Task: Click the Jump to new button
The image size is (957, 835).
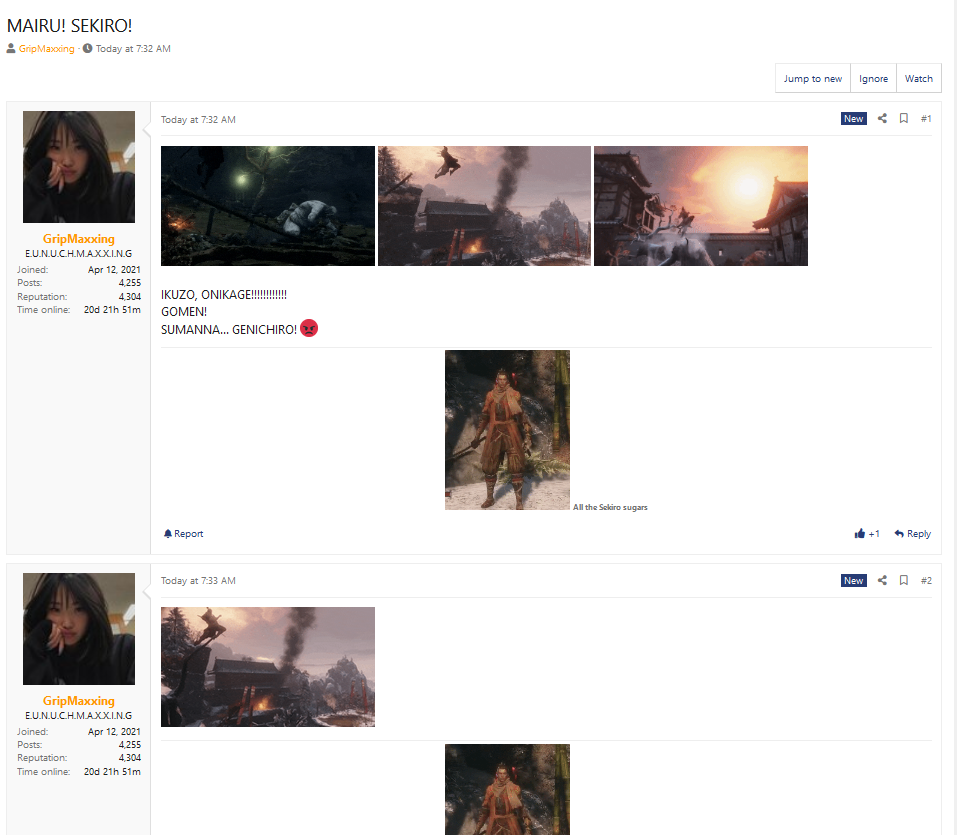Action: tap(812, 77)
